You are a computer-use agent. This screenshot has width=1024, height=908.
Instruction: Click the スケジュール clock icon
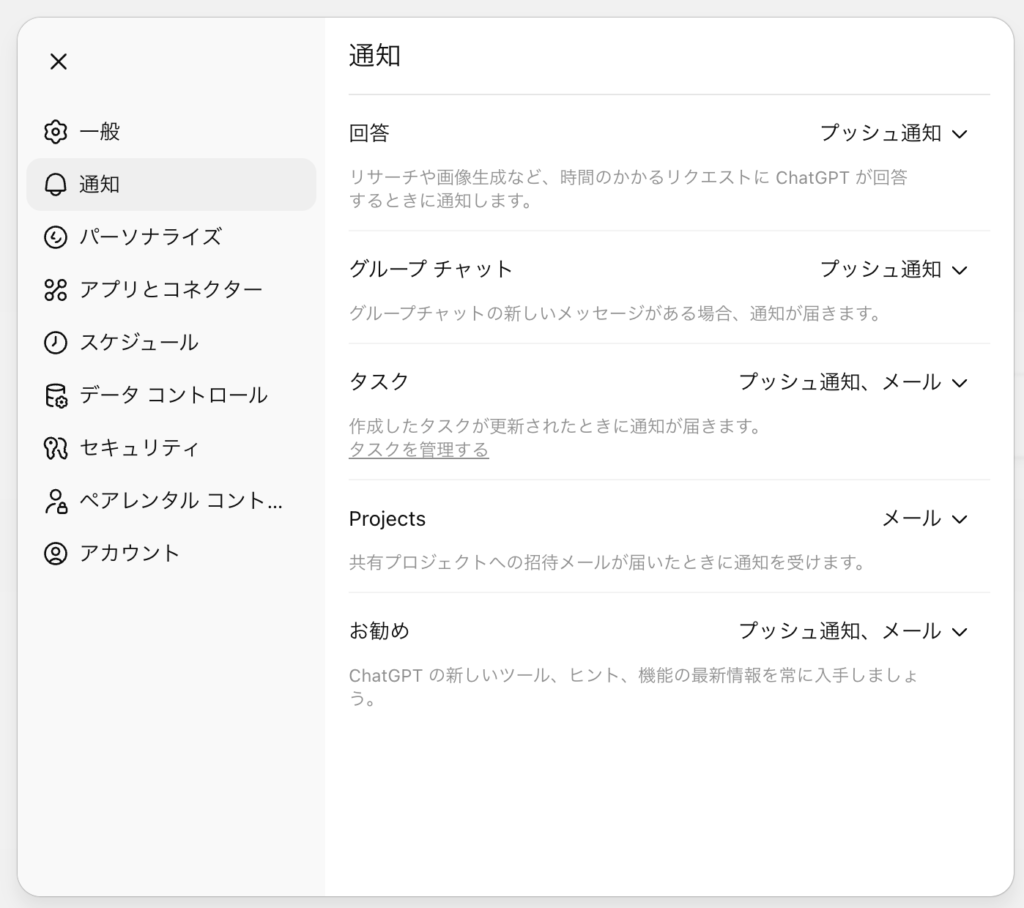pyautogui.click(x=55, y=343)
